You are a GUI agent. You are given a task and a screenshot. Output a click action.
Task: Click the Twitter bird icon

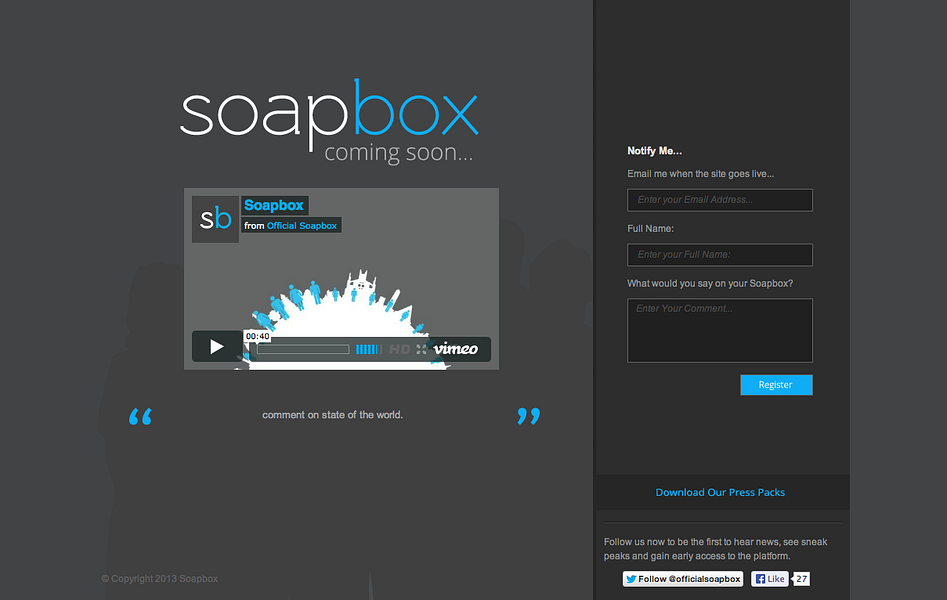tap(631, 579)
